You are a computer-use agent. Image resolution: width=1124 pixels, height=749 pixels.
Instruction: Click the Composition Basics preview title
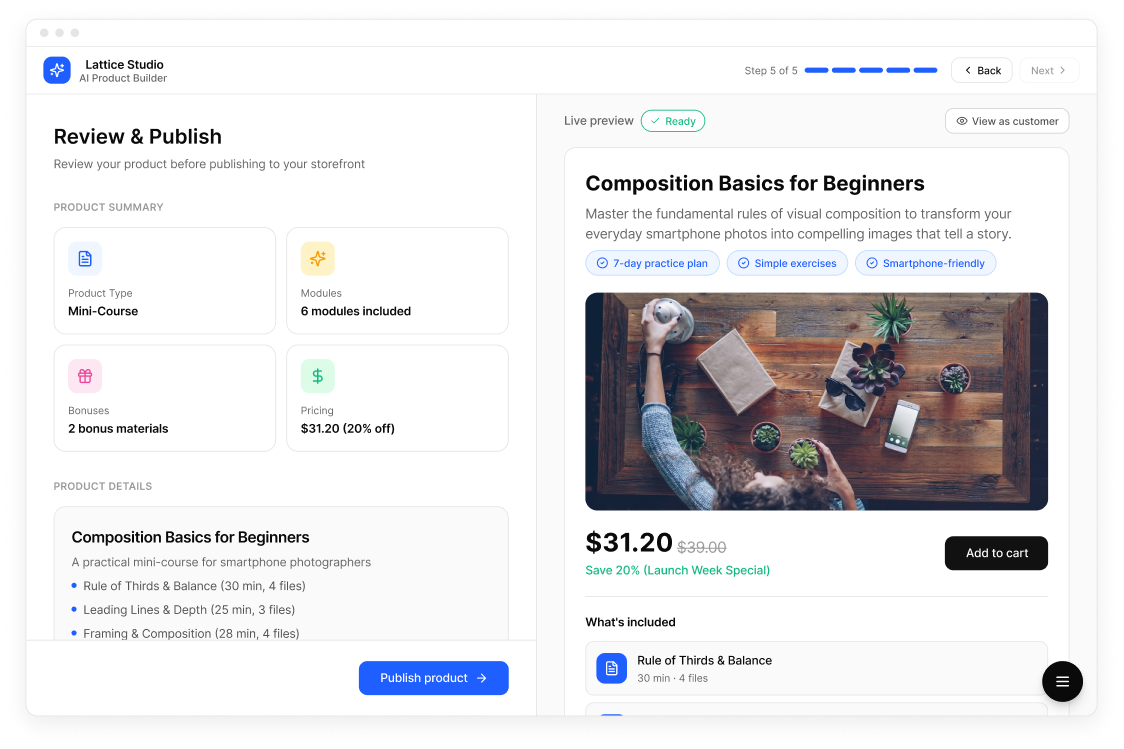pyautogui.click(x=755, y=183)
